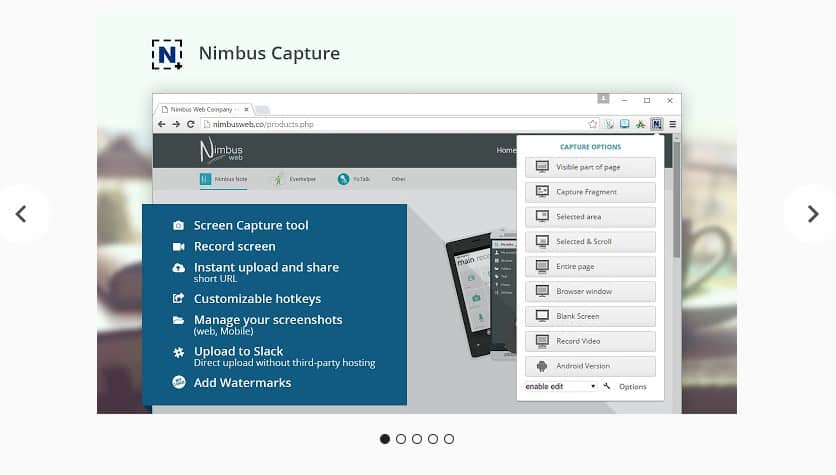Open the enable edit dropdown
This screenshot has width=836, height=475.
pos(560,387)
